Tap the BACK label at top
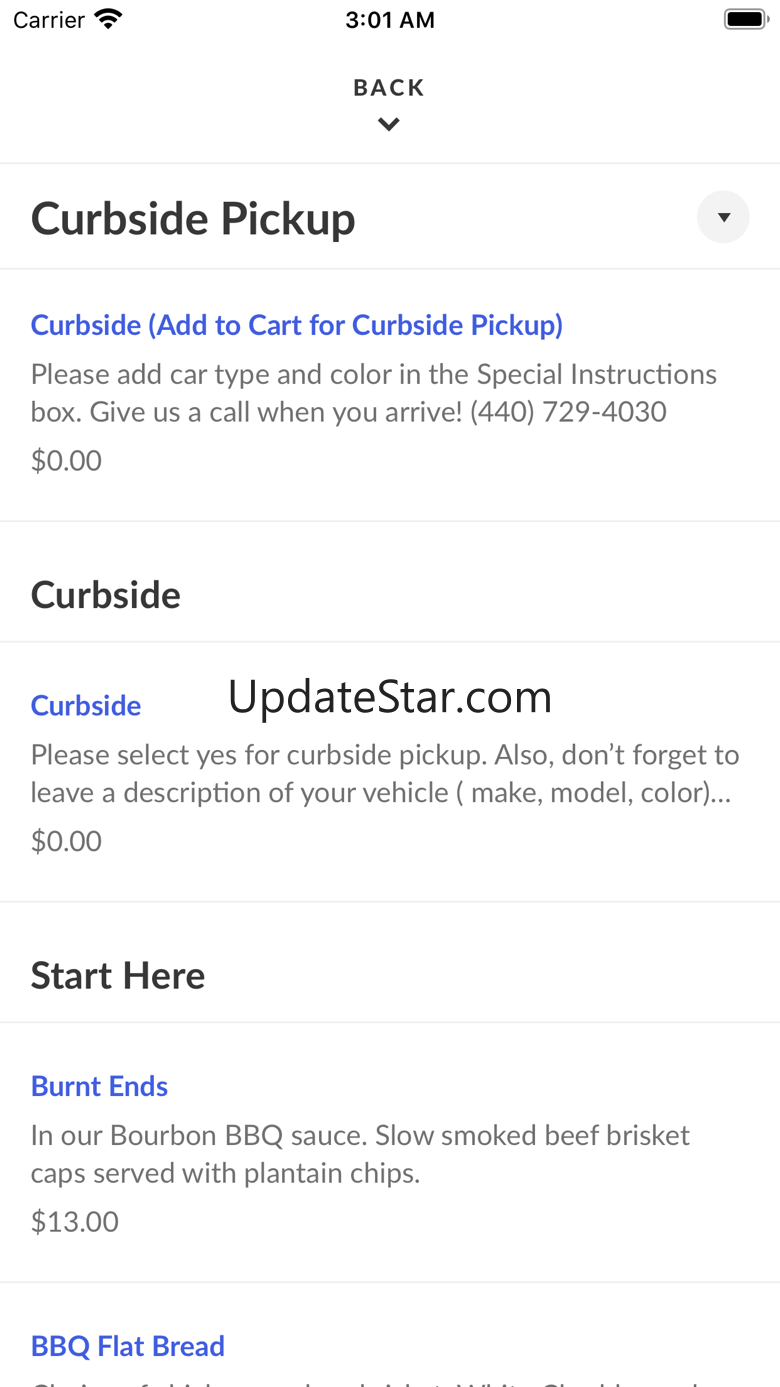This screenshot has height=1387, width=780. [389, 88]
